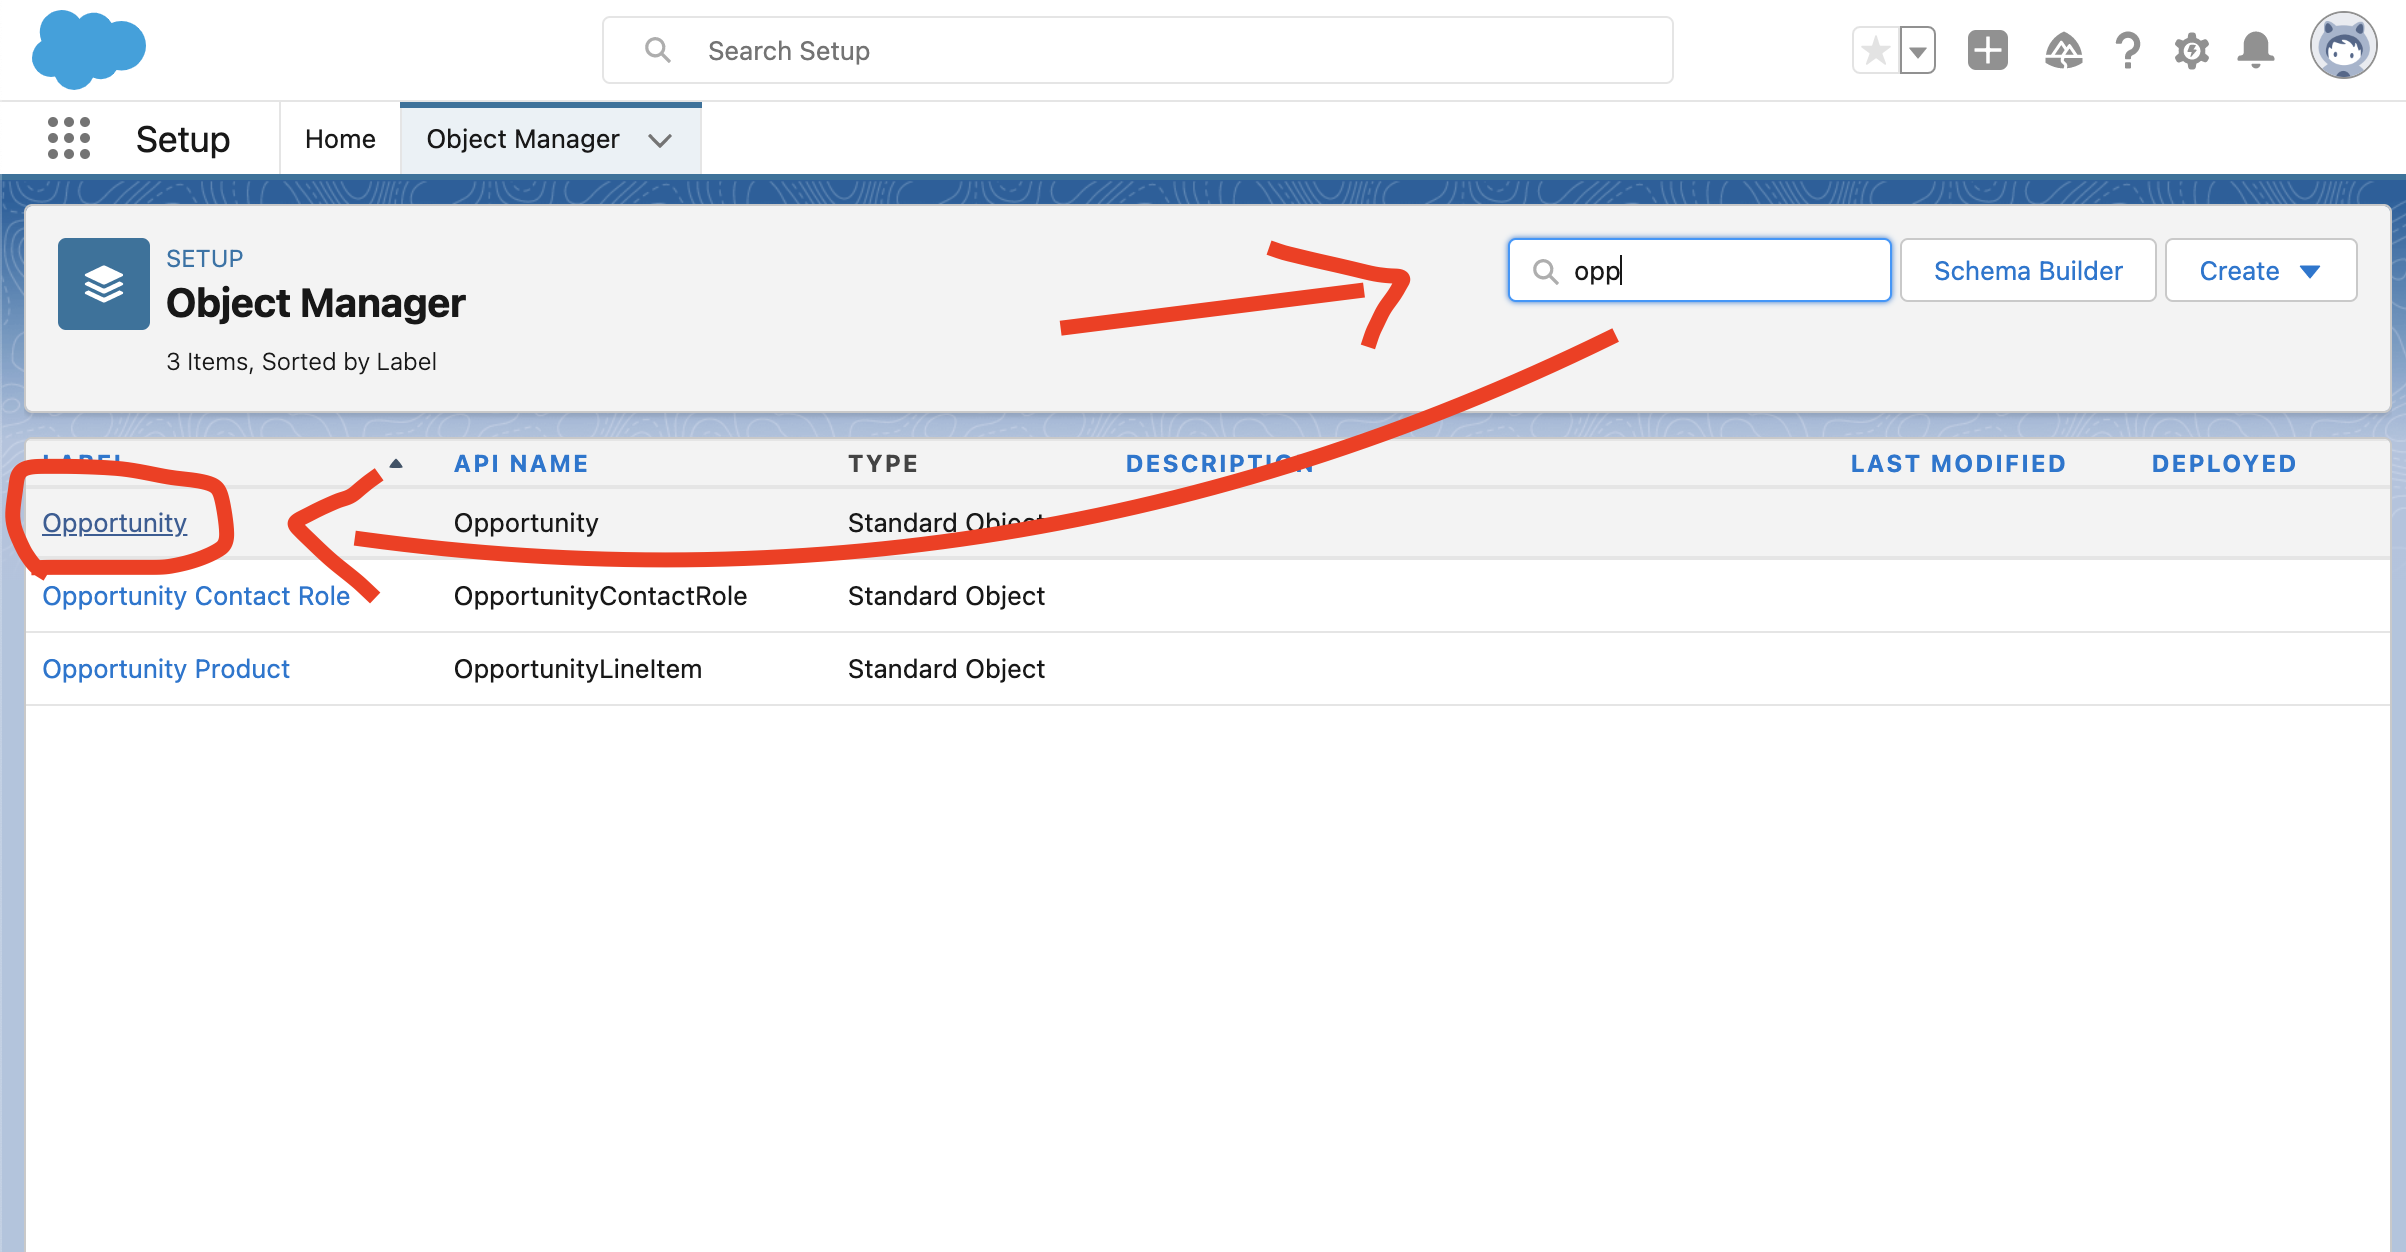Click OpportunityLineItem API name cell
Image resolution: width=2406 pixels, height=1252 pixels.
578,669
